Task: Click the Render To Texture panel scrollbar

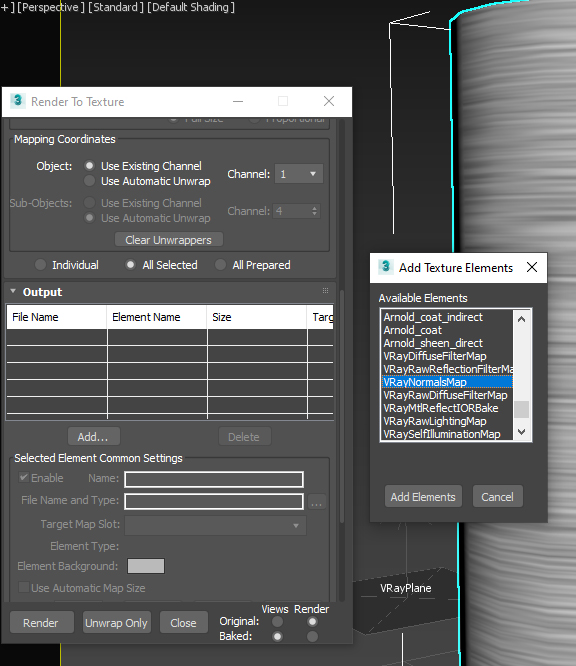Action: tap(342, 407)
